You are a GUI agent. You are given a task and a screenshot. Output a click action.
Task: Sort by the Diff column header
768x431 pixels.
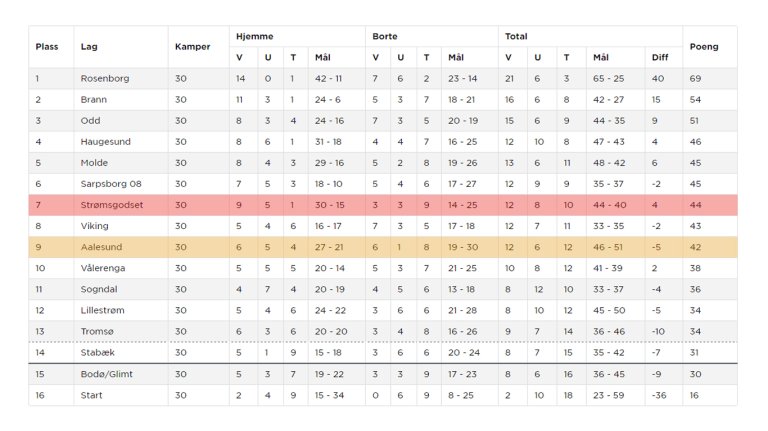tap(659, 58)
